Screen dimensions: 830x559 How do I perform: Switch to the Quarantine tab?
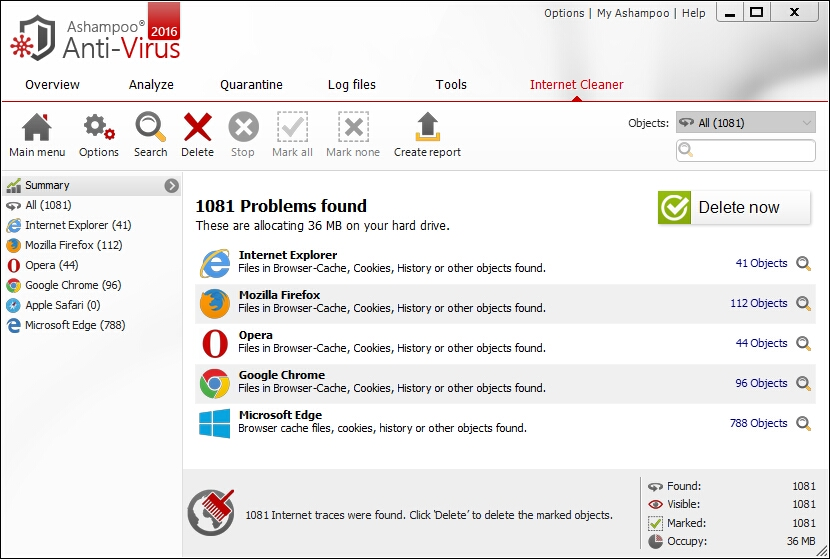(x=251, y=85)
